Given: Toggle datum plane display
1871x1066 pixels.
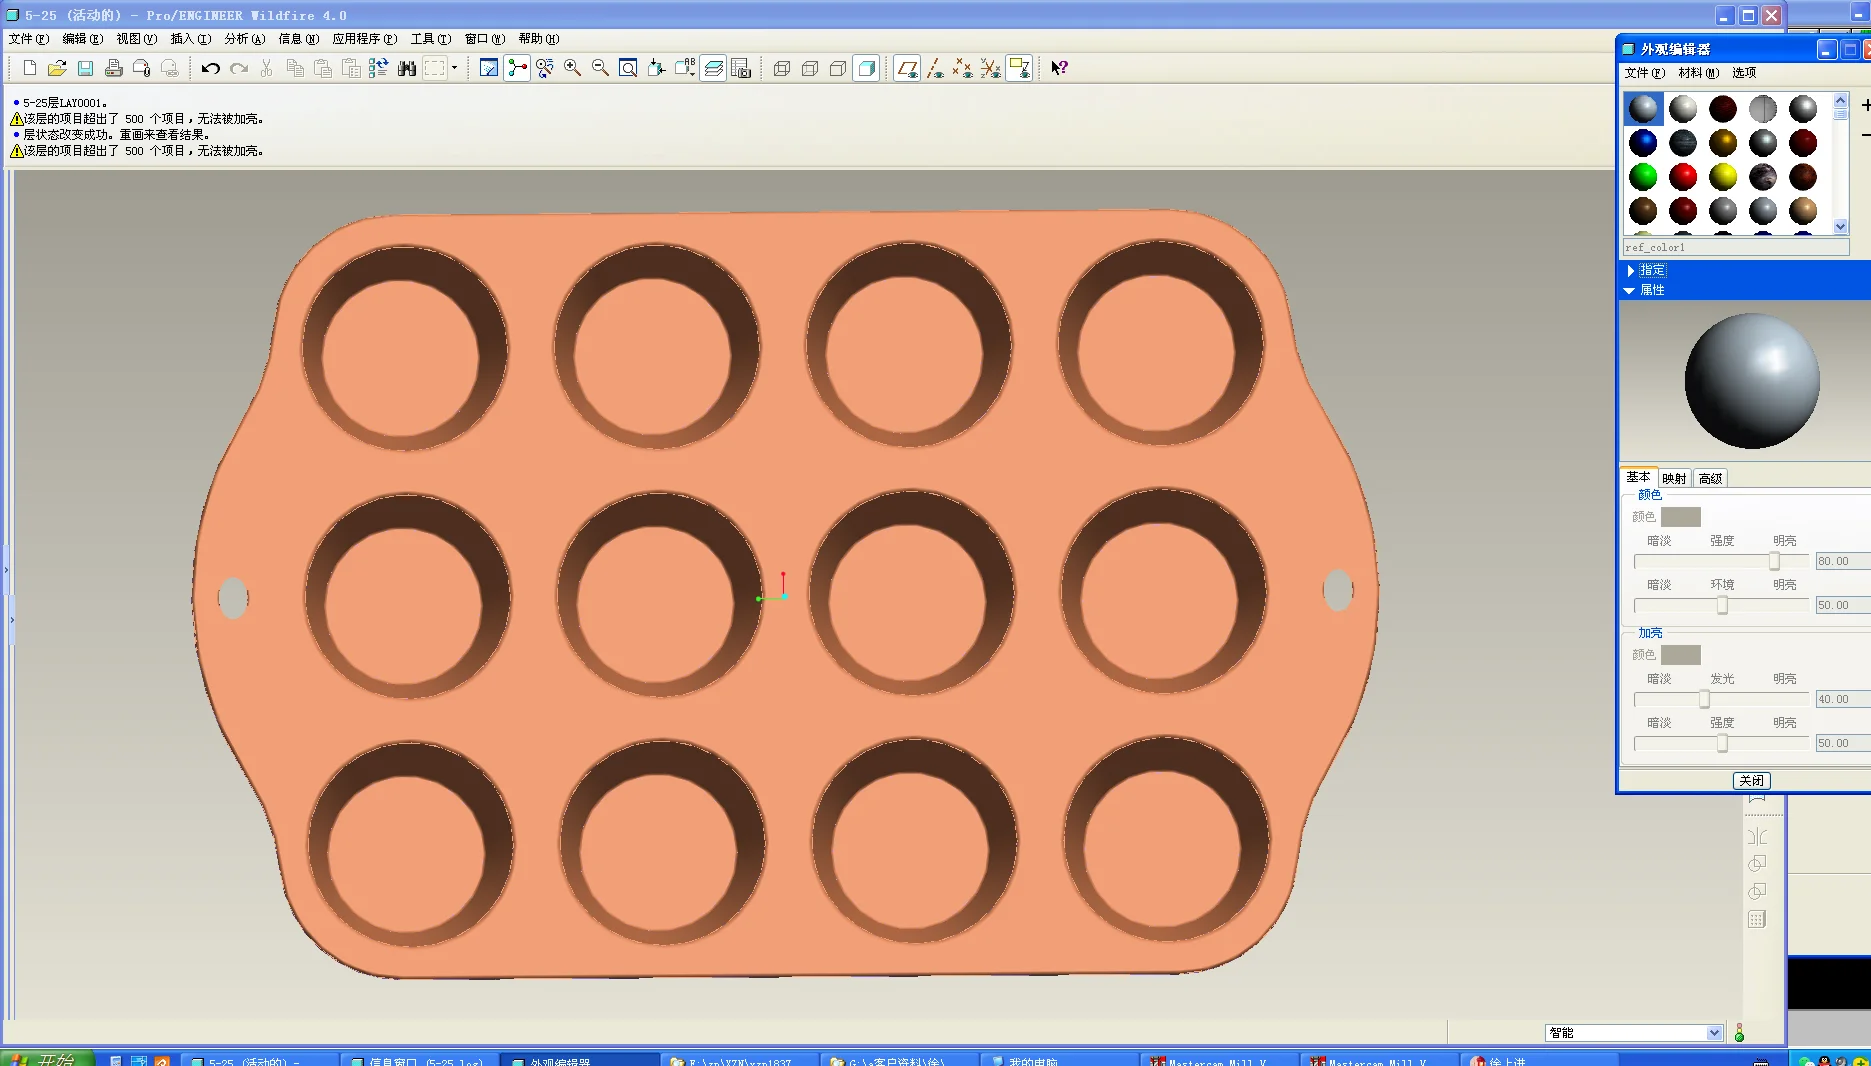Looking at the screenshot, I should click(907, 68).
